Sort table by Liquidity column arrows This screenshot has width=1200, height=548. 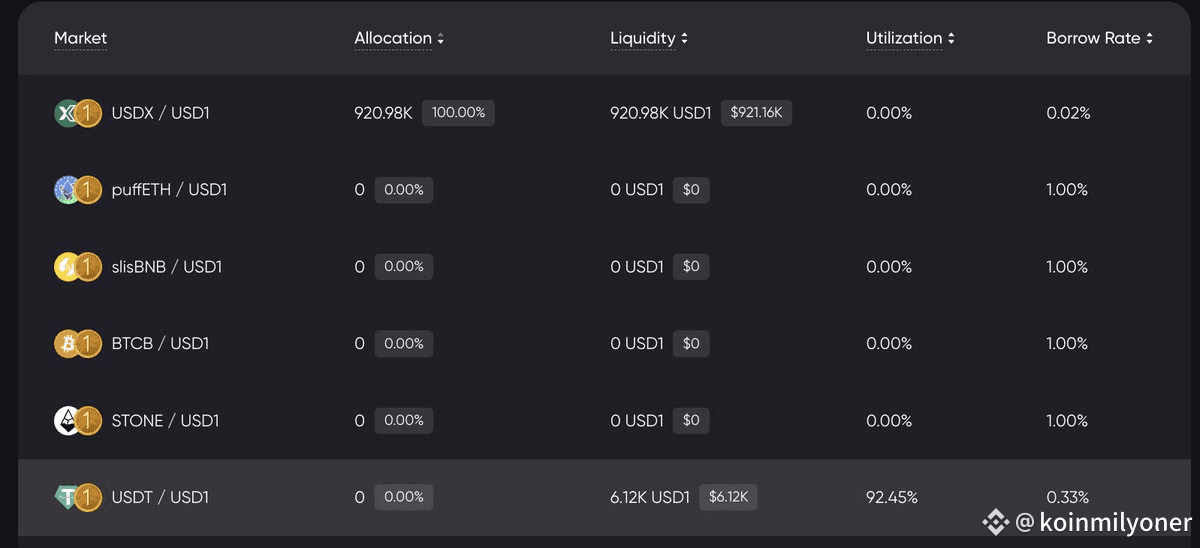pos(685,39)
